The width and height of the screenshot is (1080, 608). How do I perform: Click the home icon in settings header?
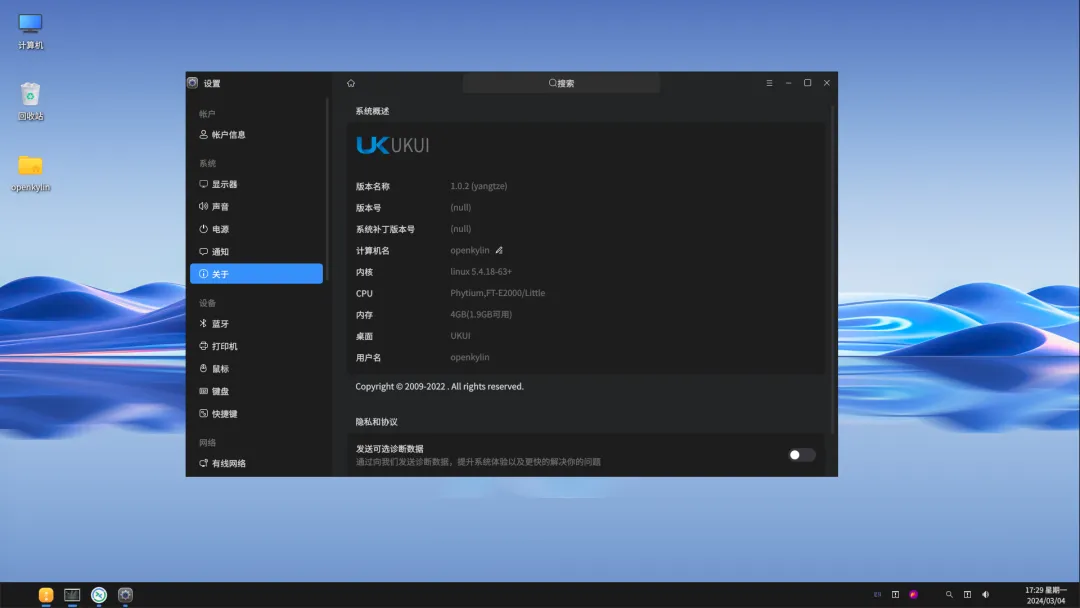(351, 83)
